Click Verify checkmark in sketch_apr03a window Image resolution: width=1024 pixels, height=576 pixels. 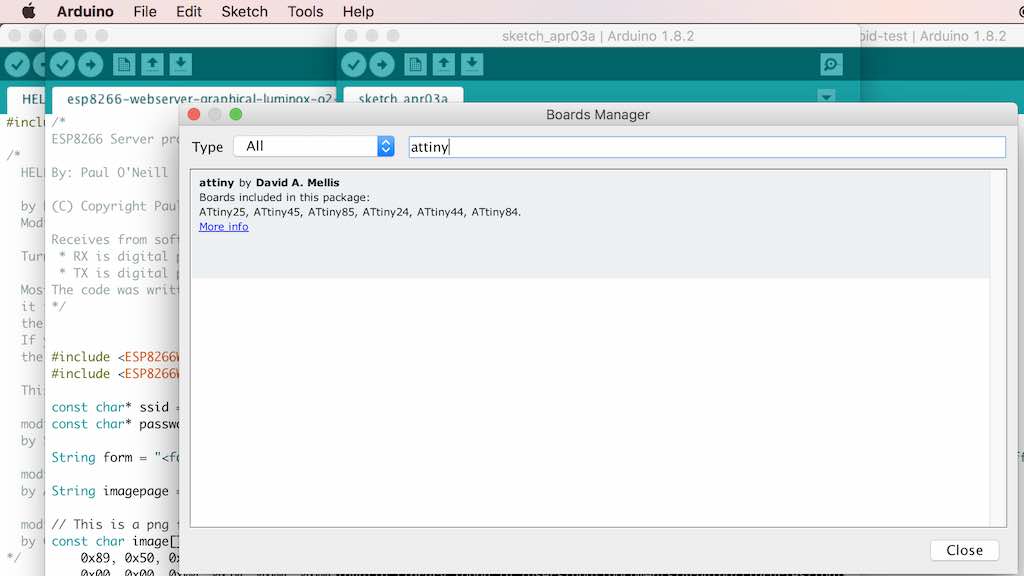[354, 64]
